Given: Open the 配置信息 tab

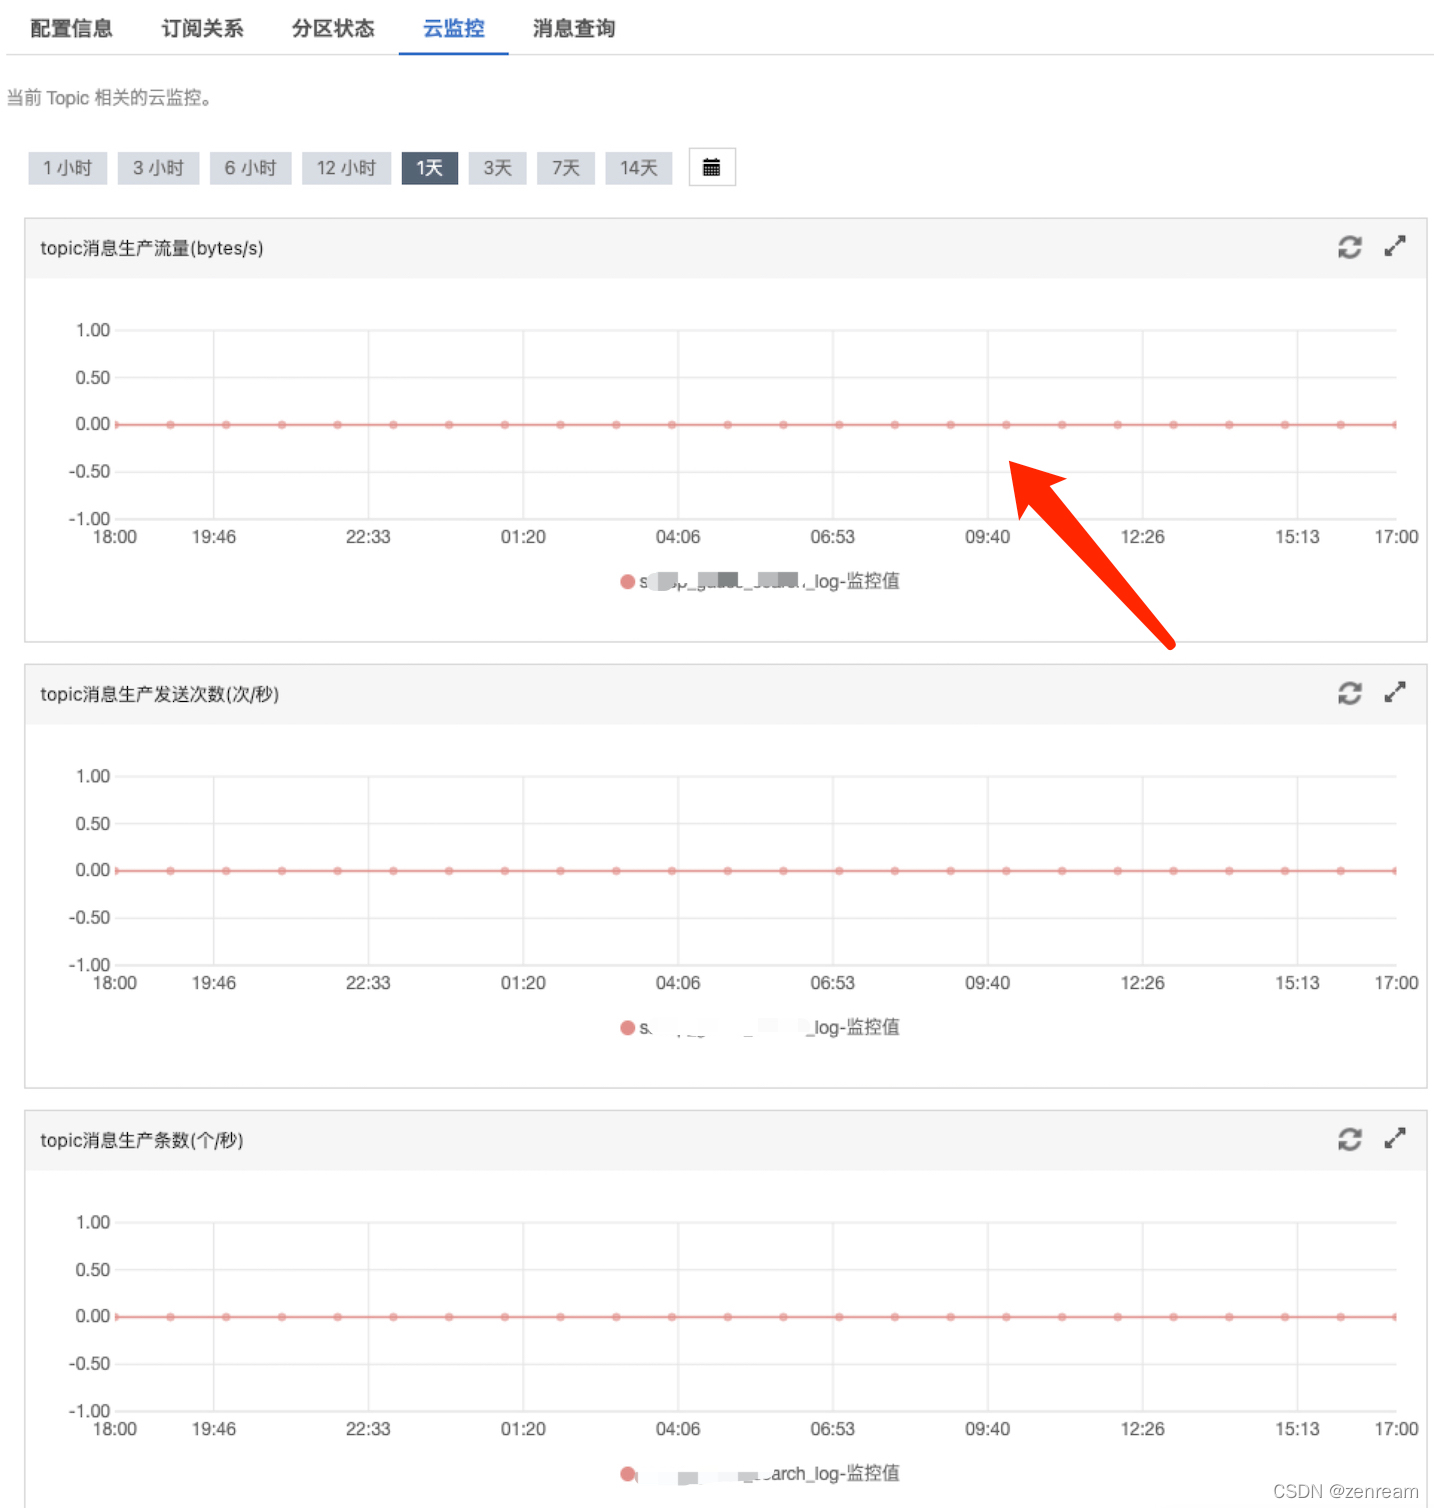Looking at the screenshot, I should 71,28.
